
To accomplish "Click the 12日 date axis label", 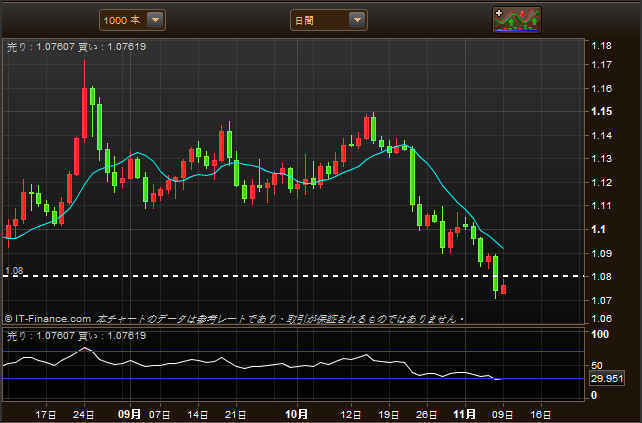I will (351, 415).
